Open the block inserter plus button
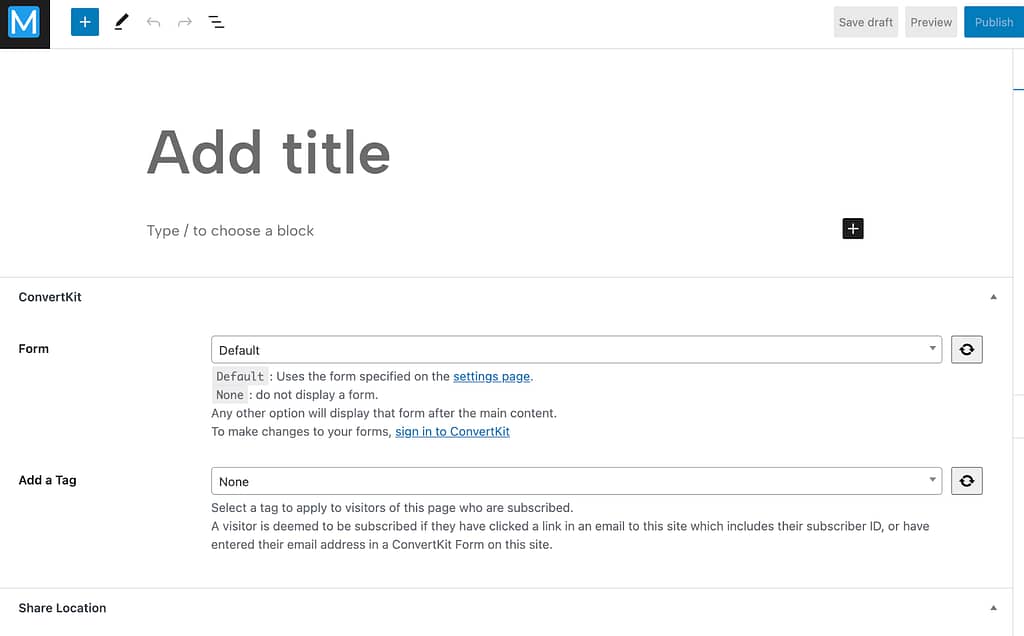1024x636 pixels. click(x=85, y=22)
